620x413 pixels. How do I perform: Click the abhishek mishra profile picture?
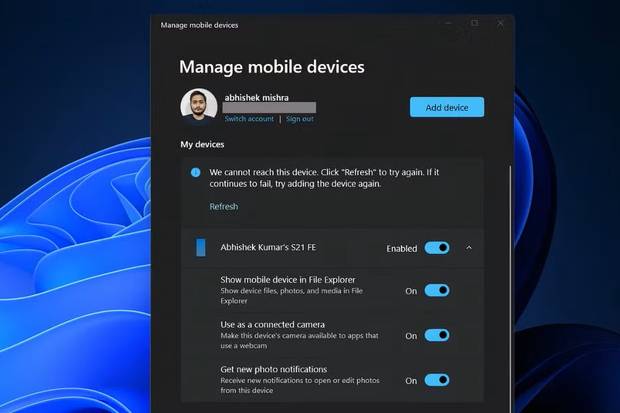pos(199,106)
